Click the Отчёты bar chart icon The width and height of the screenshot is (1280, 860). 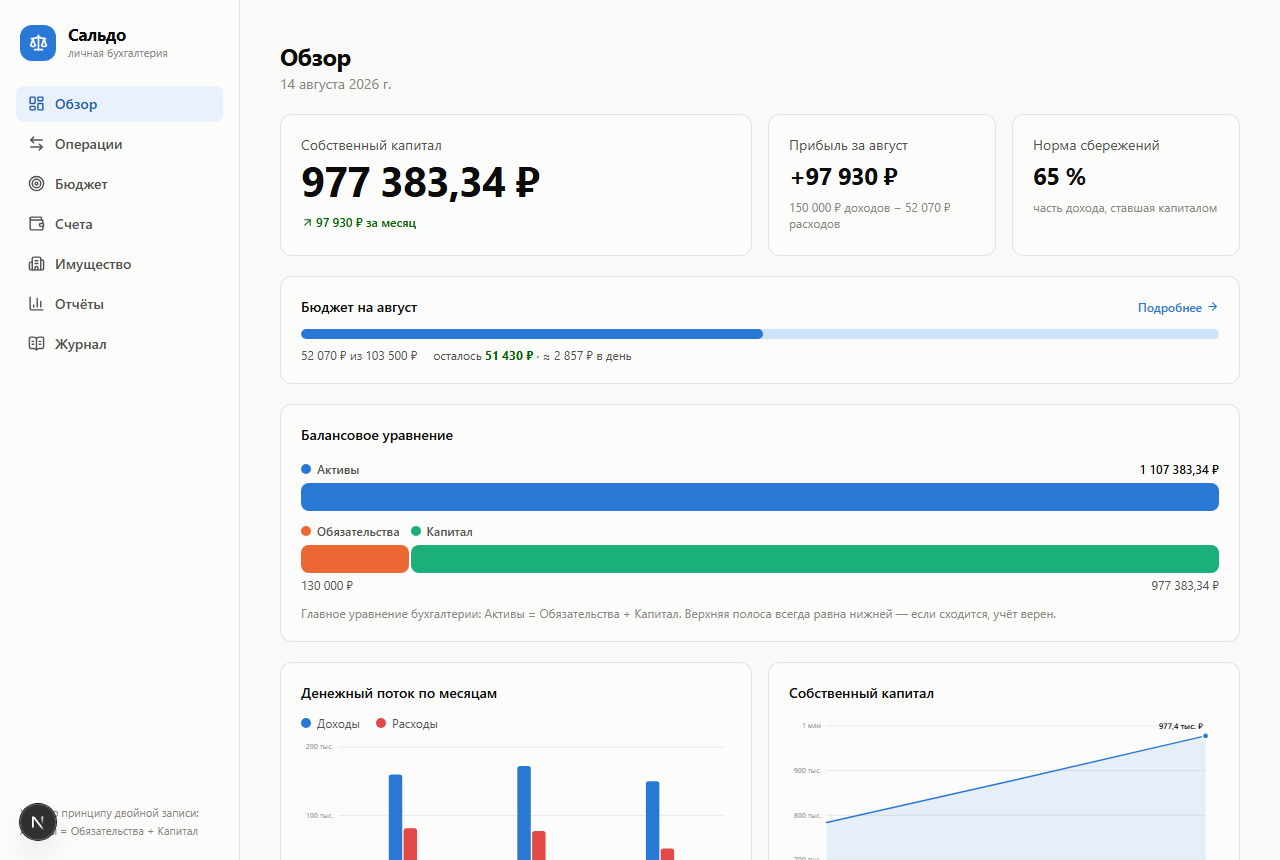click(x=37, y=304)
